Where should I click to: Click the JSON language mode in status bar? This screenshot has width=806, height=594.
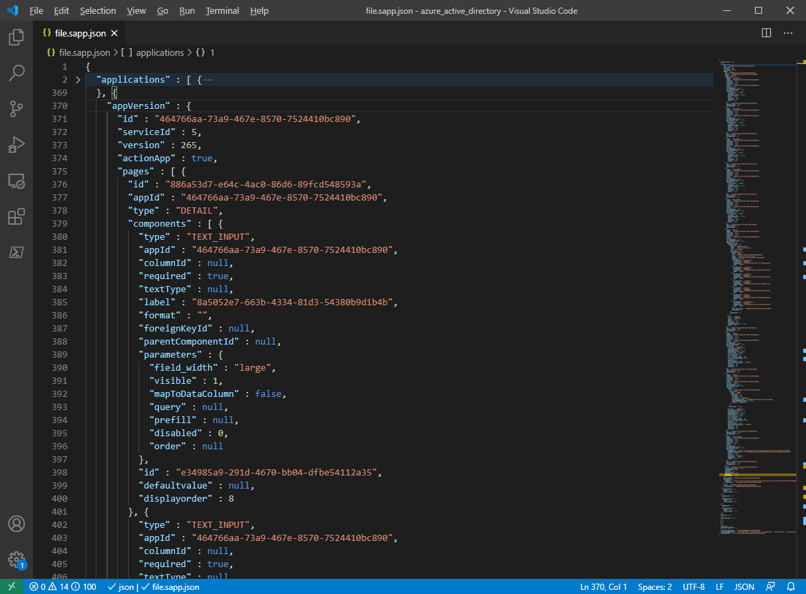pos(744,587)
